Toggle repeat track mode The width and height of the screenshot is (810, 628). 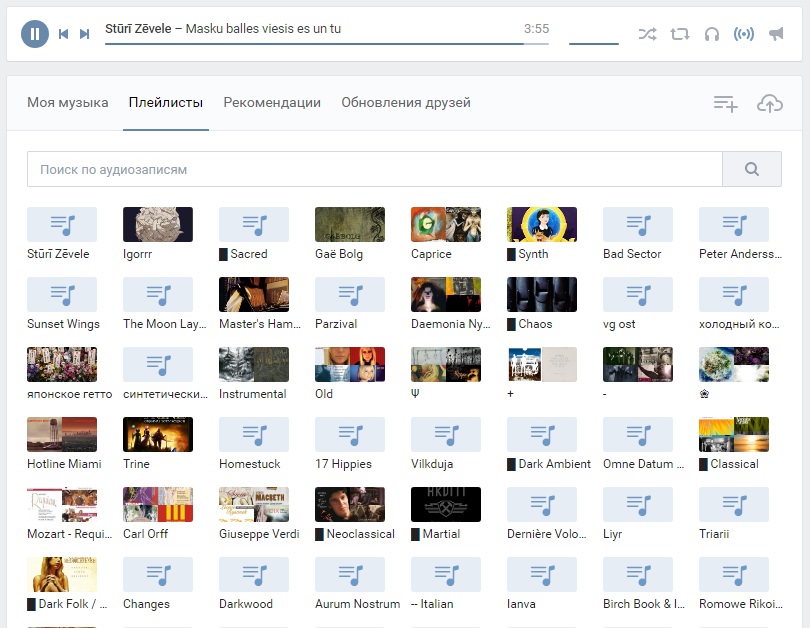tap(680, 34)
